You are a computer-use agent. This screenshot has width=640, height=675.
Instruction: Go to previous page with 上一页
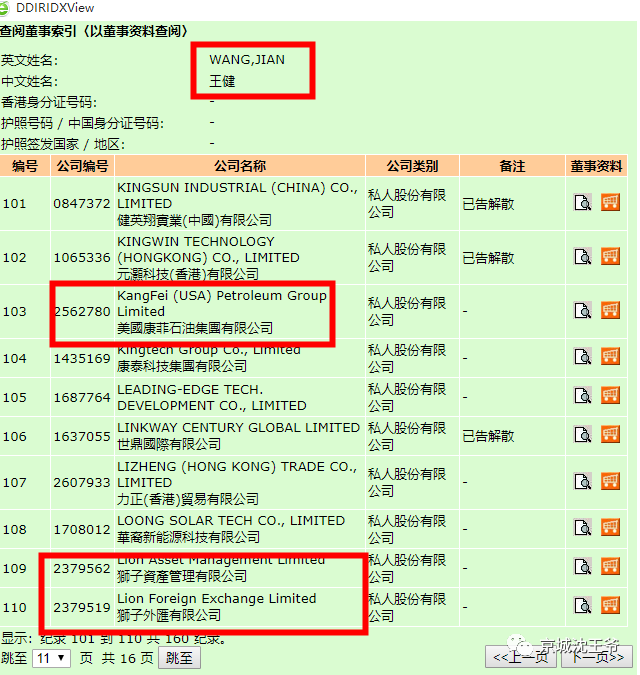519,657
